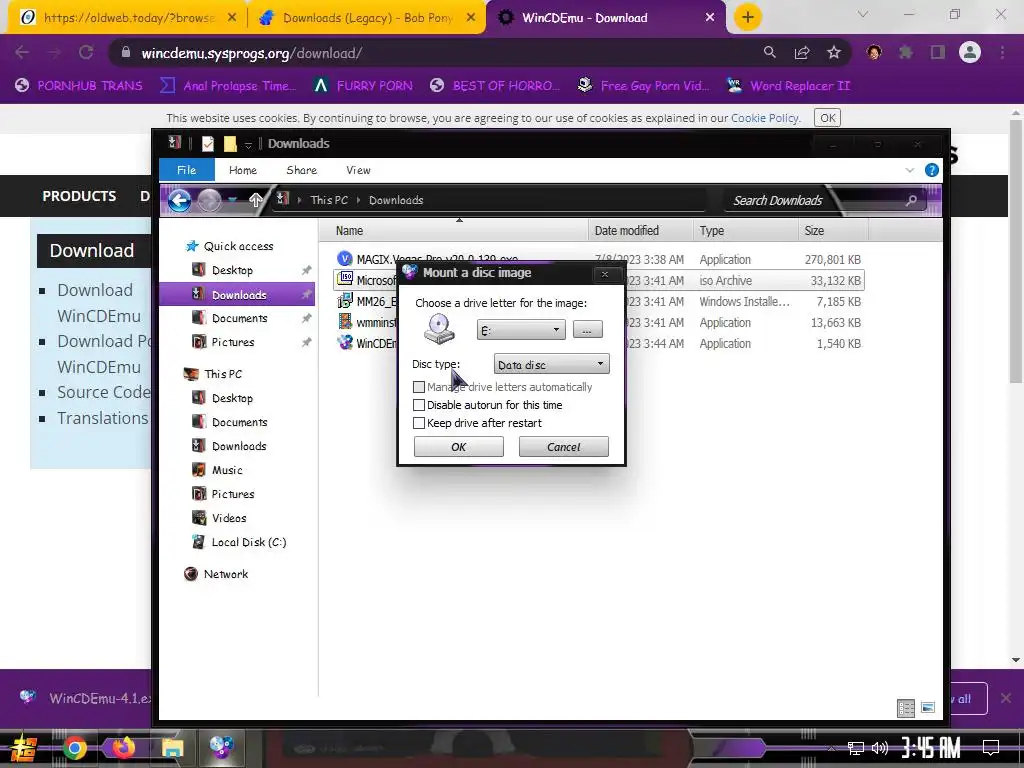Share this page icon in address bar
This screenshot has width=1024, height=768.
(x=802, y=52)
